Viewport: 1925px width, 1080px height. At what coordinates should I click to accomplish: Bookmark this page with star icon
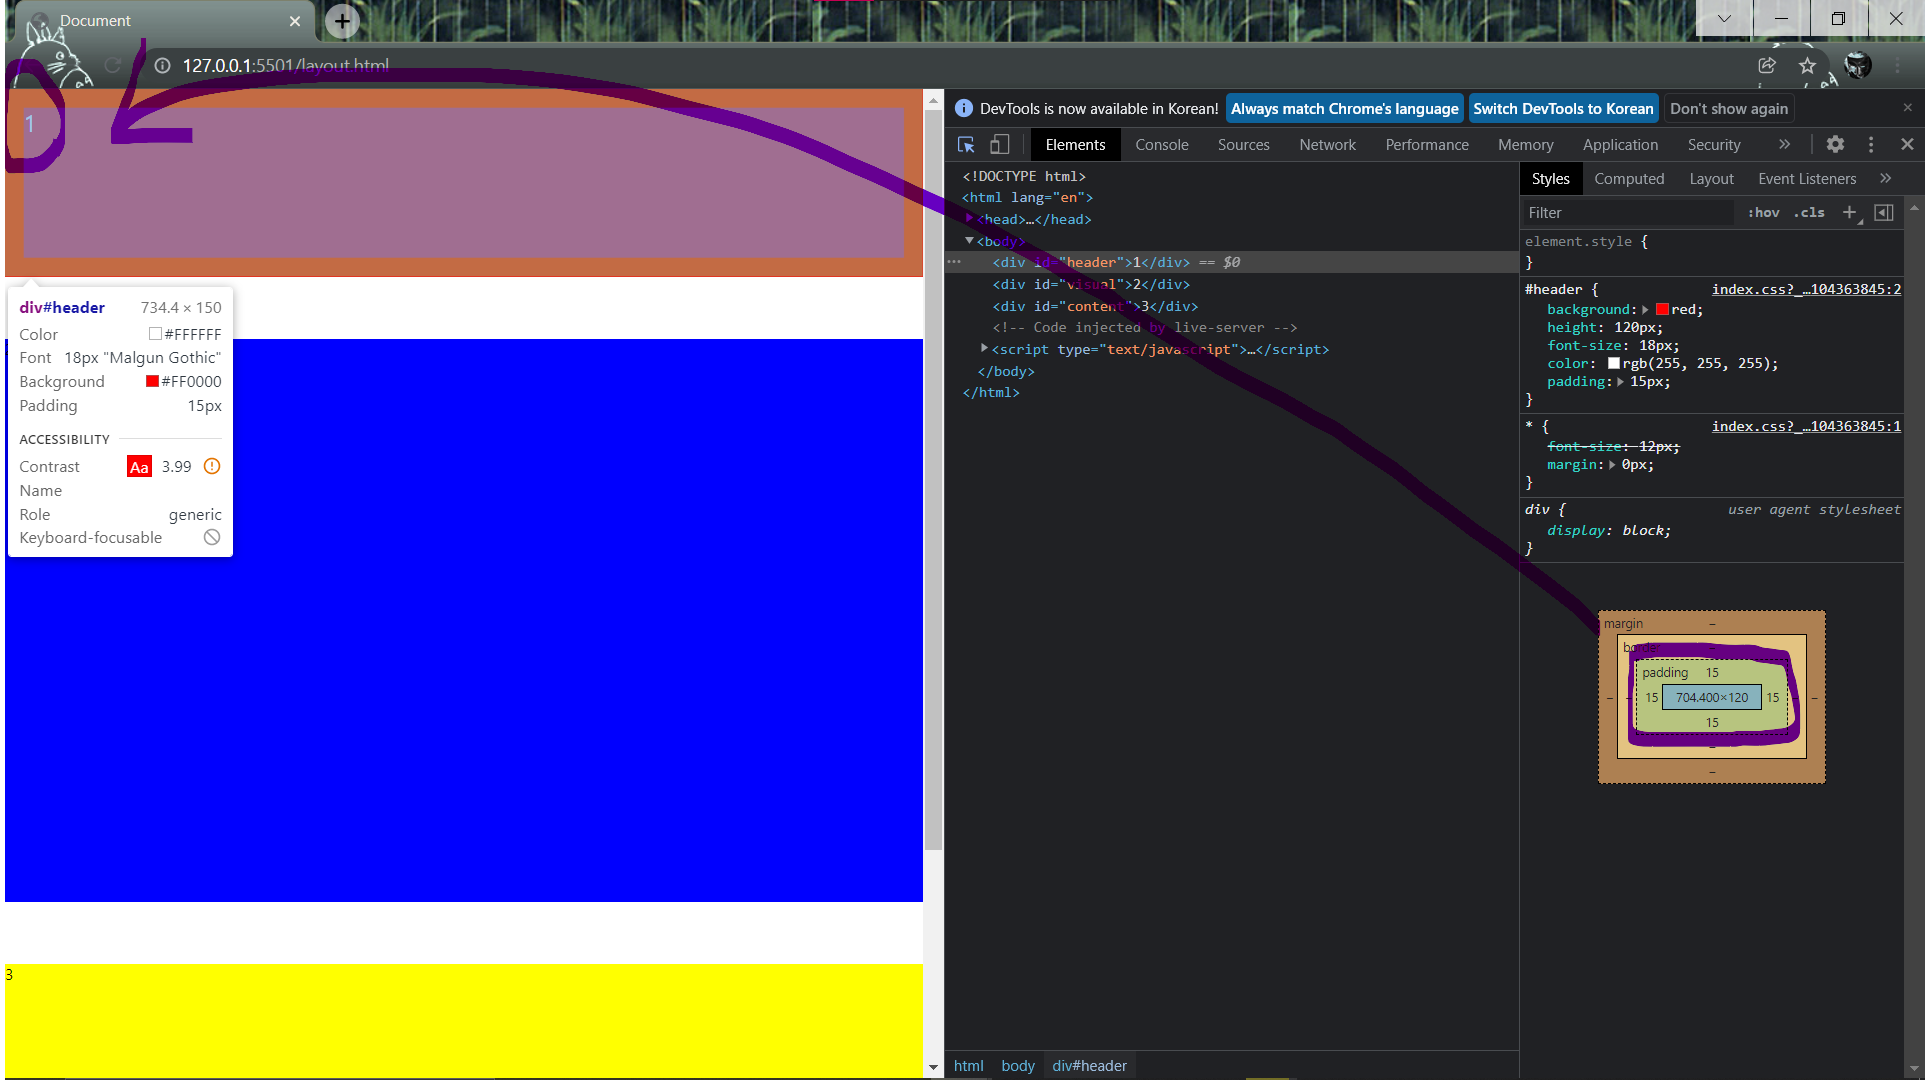click(x=1807, y=66)
